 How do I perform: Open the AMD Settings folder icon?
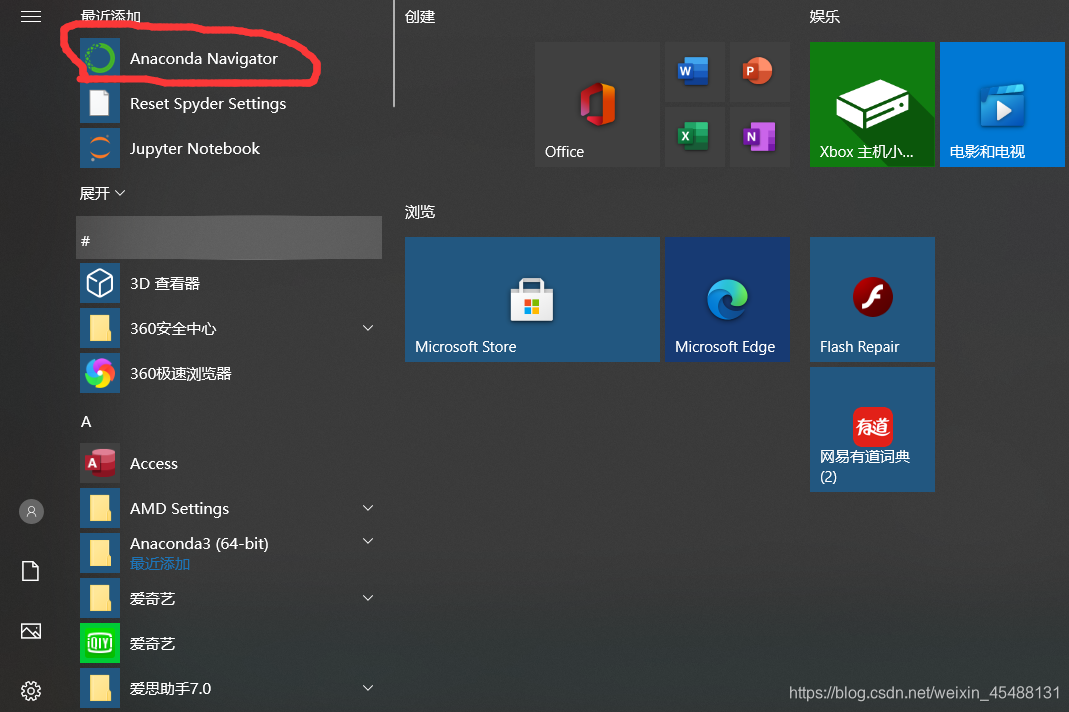click(100, 508)
